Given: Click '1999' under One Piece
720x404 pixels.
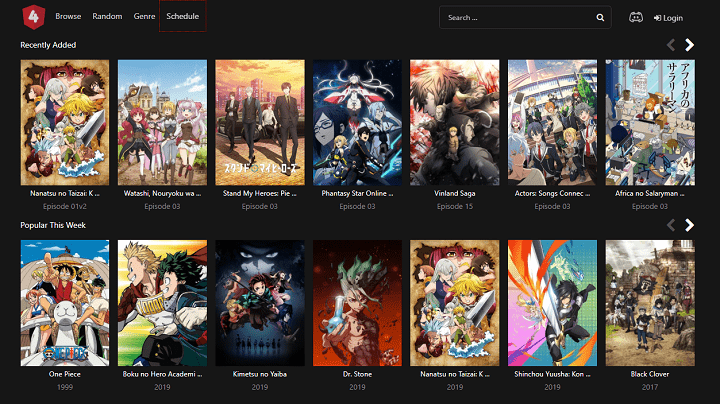Looking at the screenshot, I should point(65,387).
